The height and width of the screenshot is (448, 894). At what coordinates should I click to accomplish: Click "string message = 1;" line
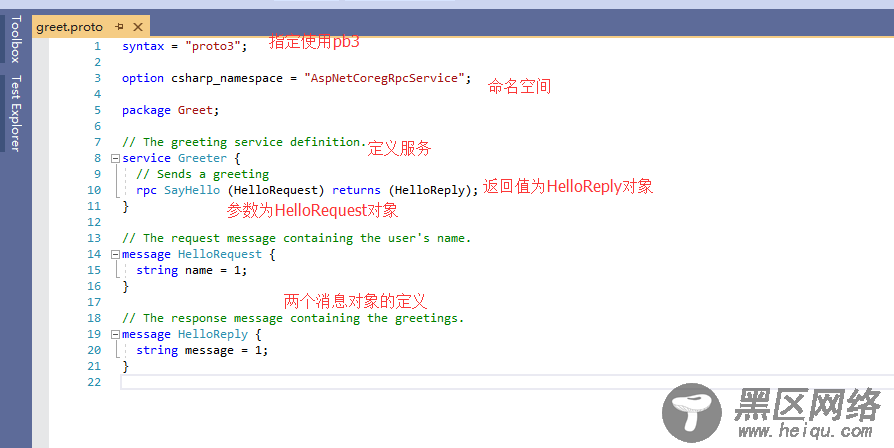[202, 350]
